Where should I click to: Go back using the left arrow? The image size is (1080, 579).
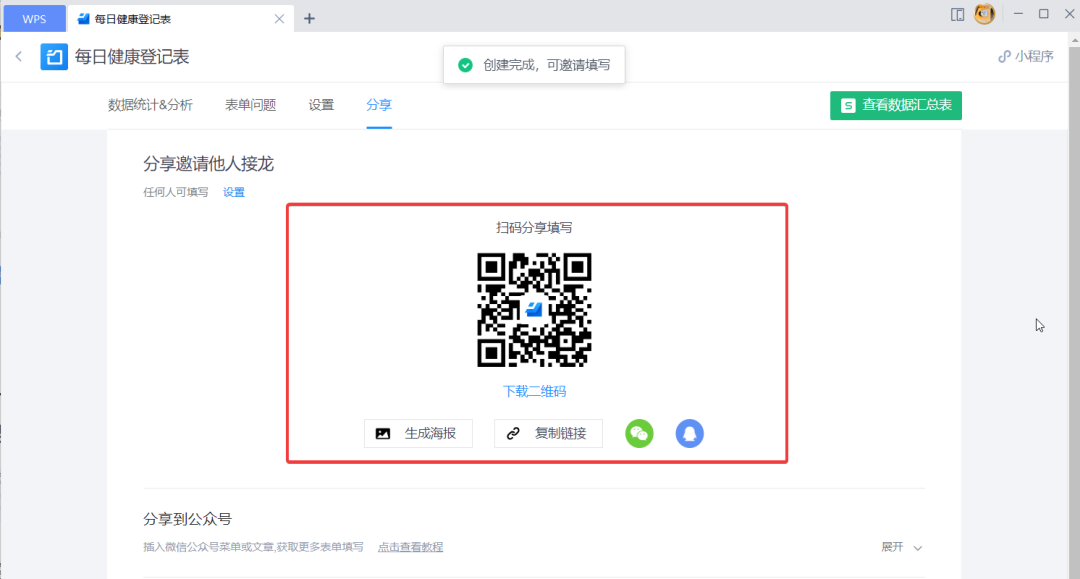[19, 56]
